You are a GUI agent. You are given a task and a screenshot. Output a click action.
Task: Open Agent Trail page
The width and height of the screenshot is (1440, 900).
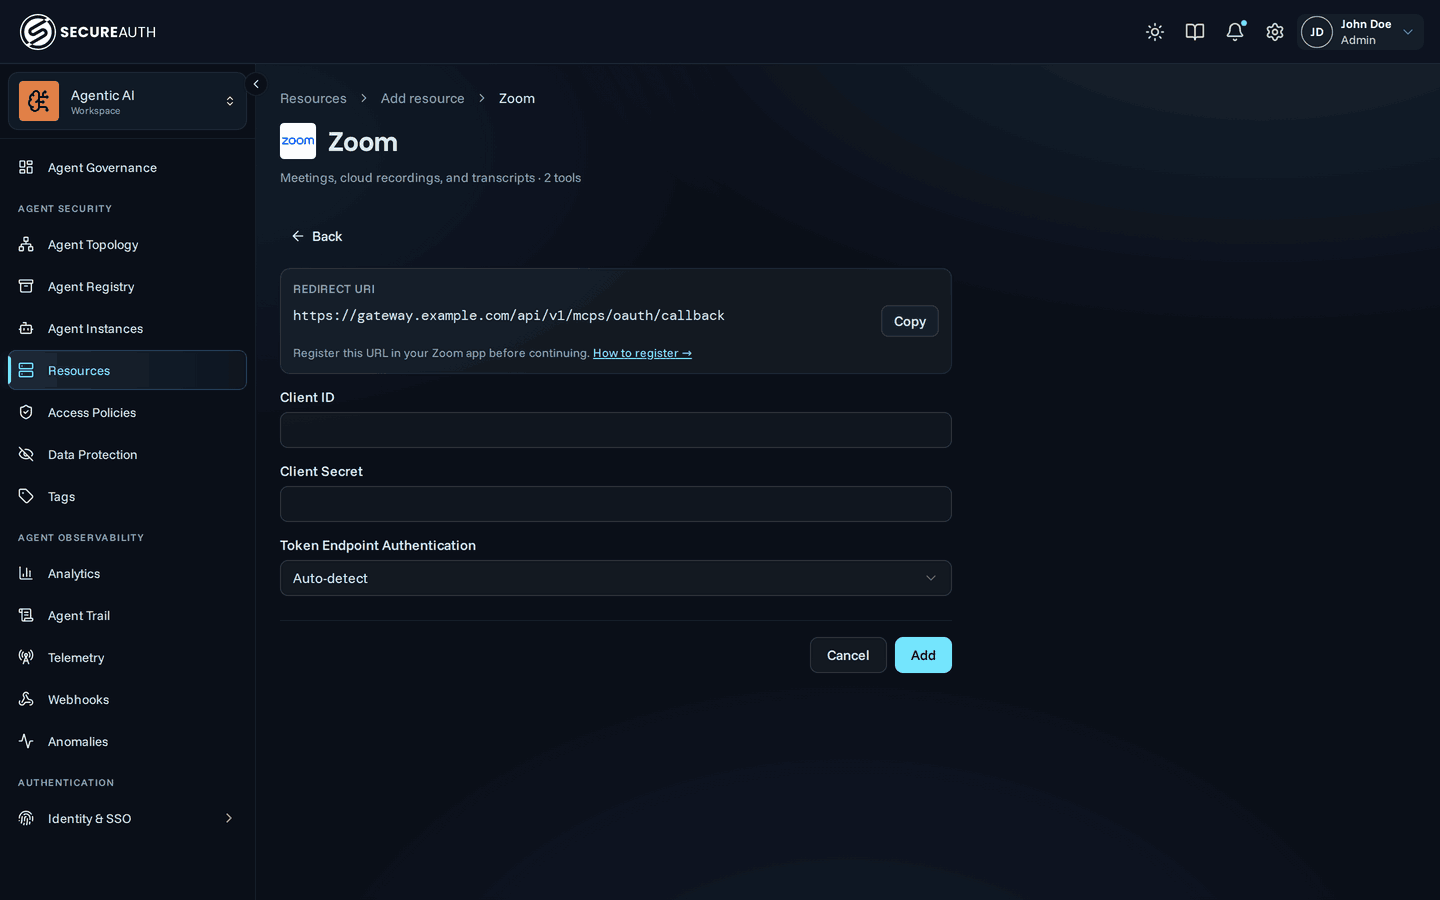point(127,615)
